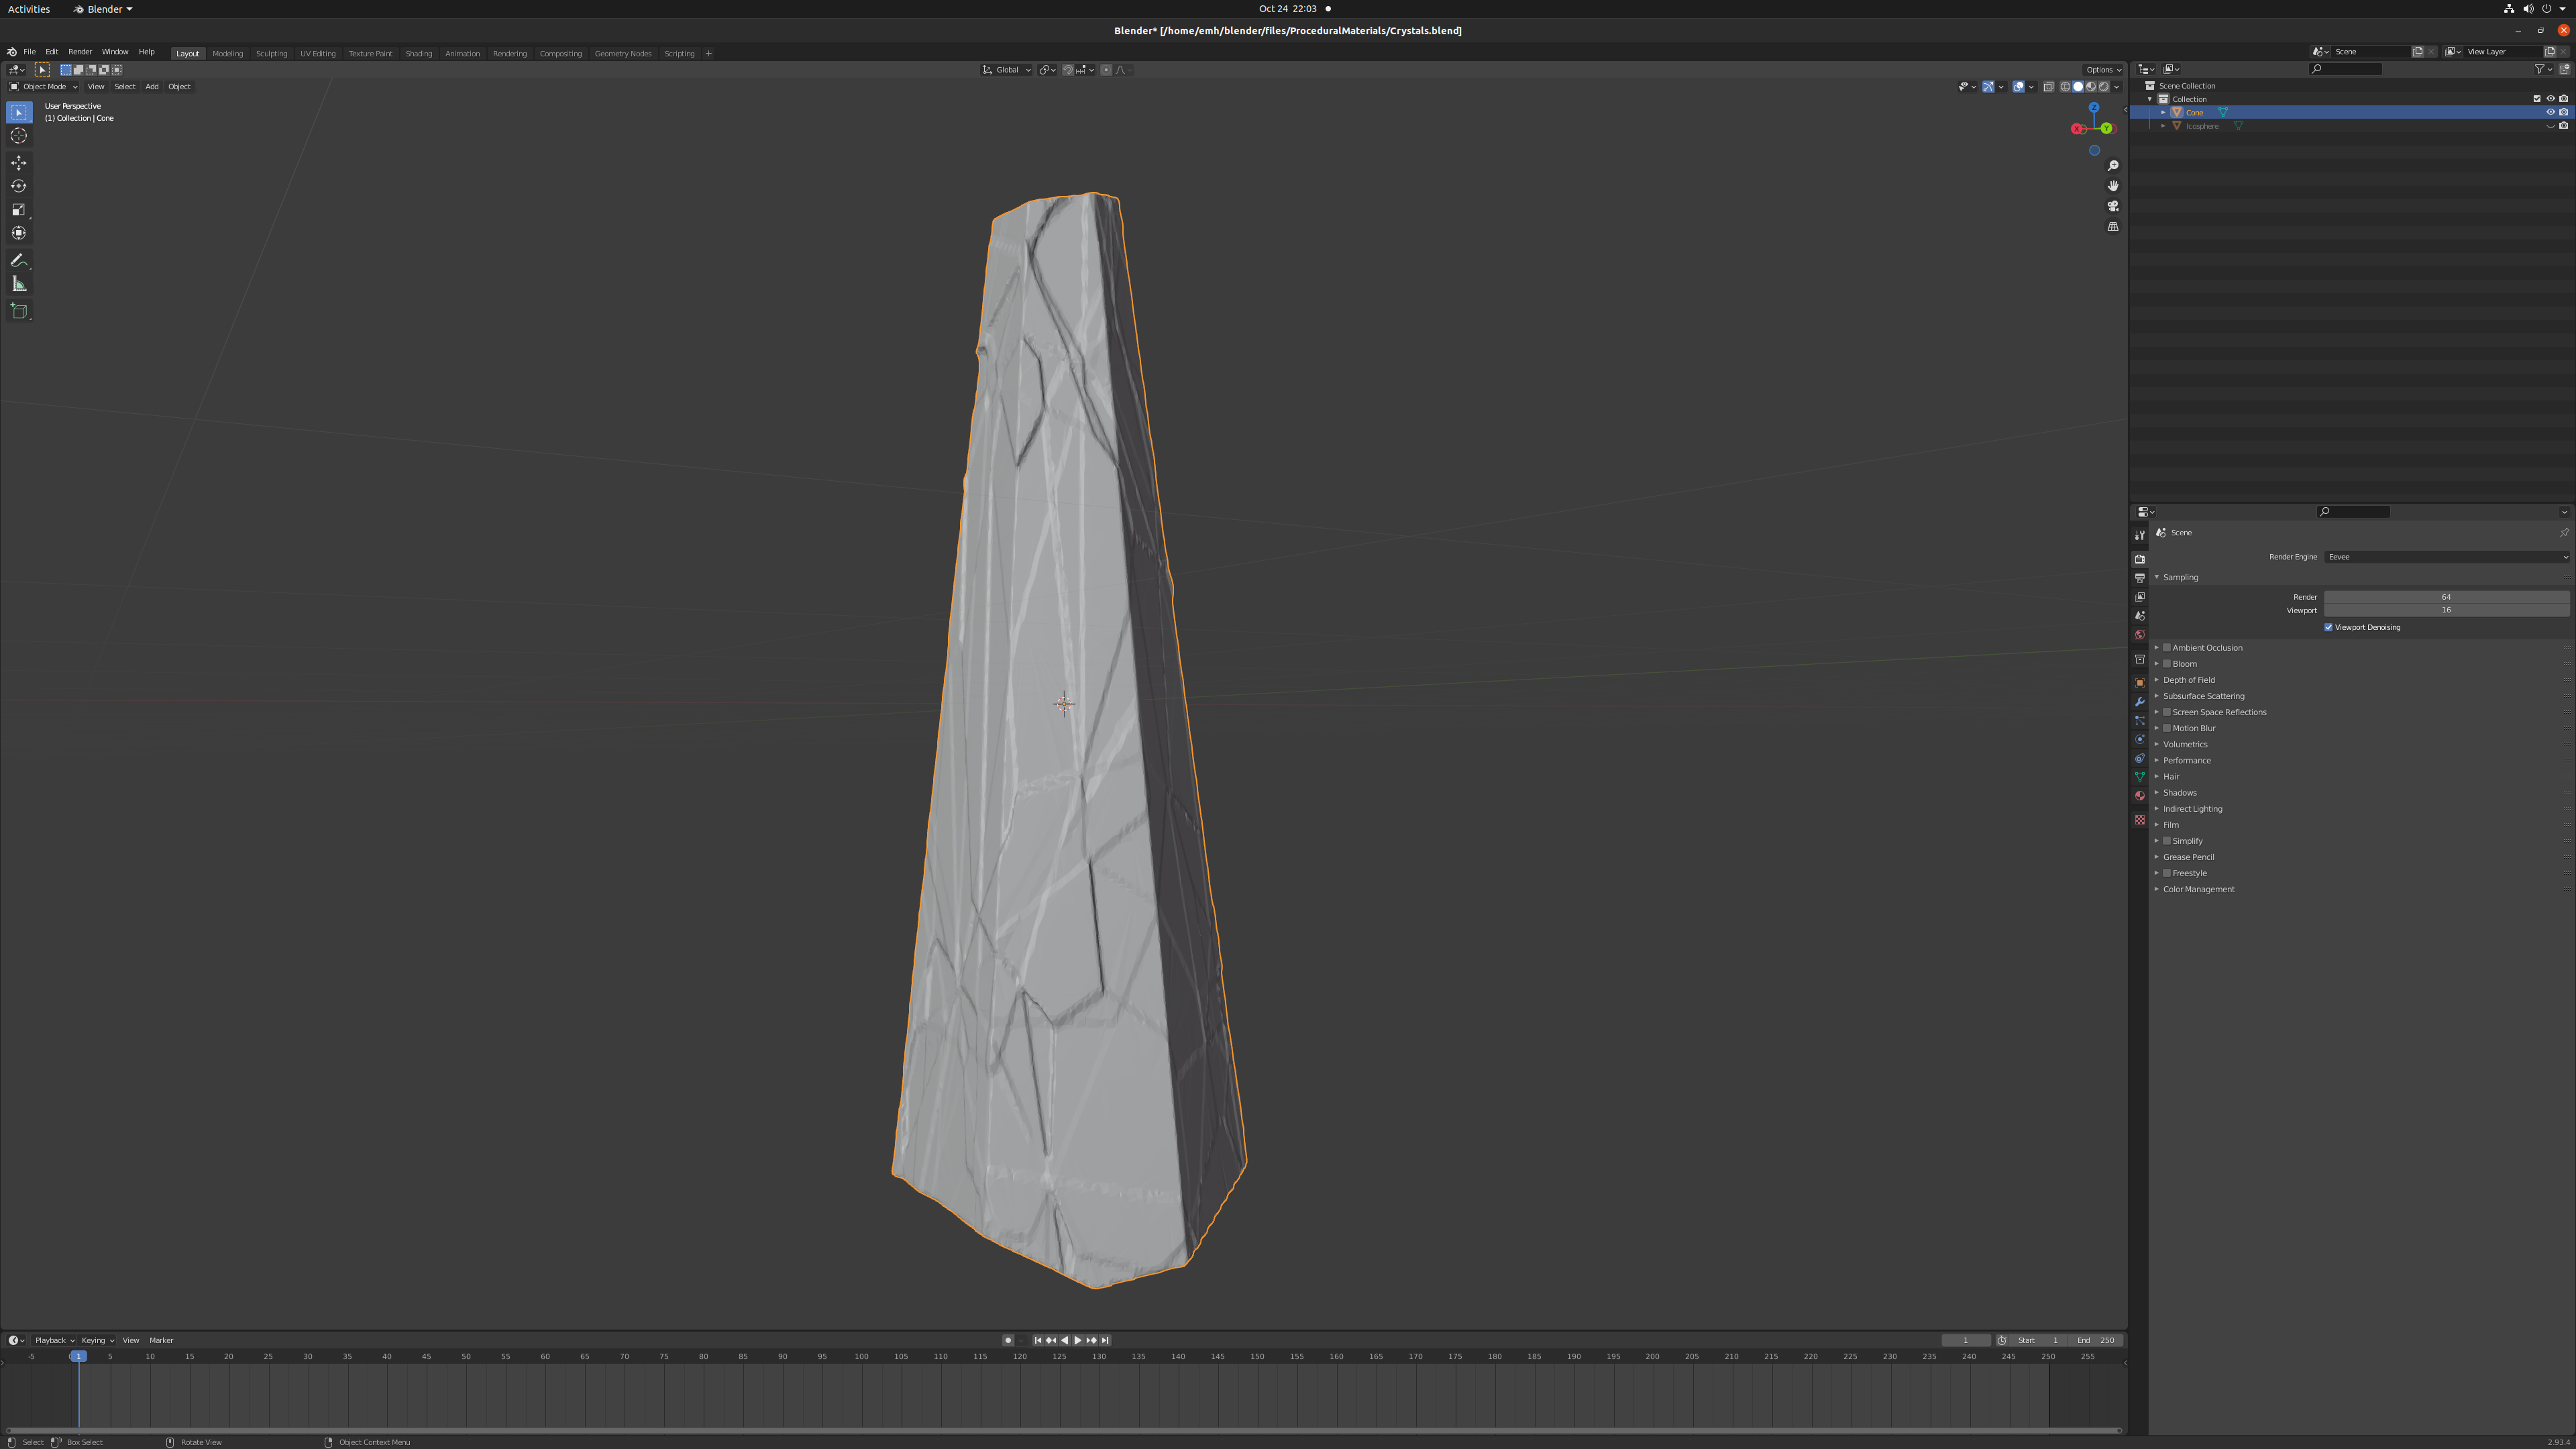Select the Add Cube tool
The image size is (2576, 1449).
click(19, 311)
